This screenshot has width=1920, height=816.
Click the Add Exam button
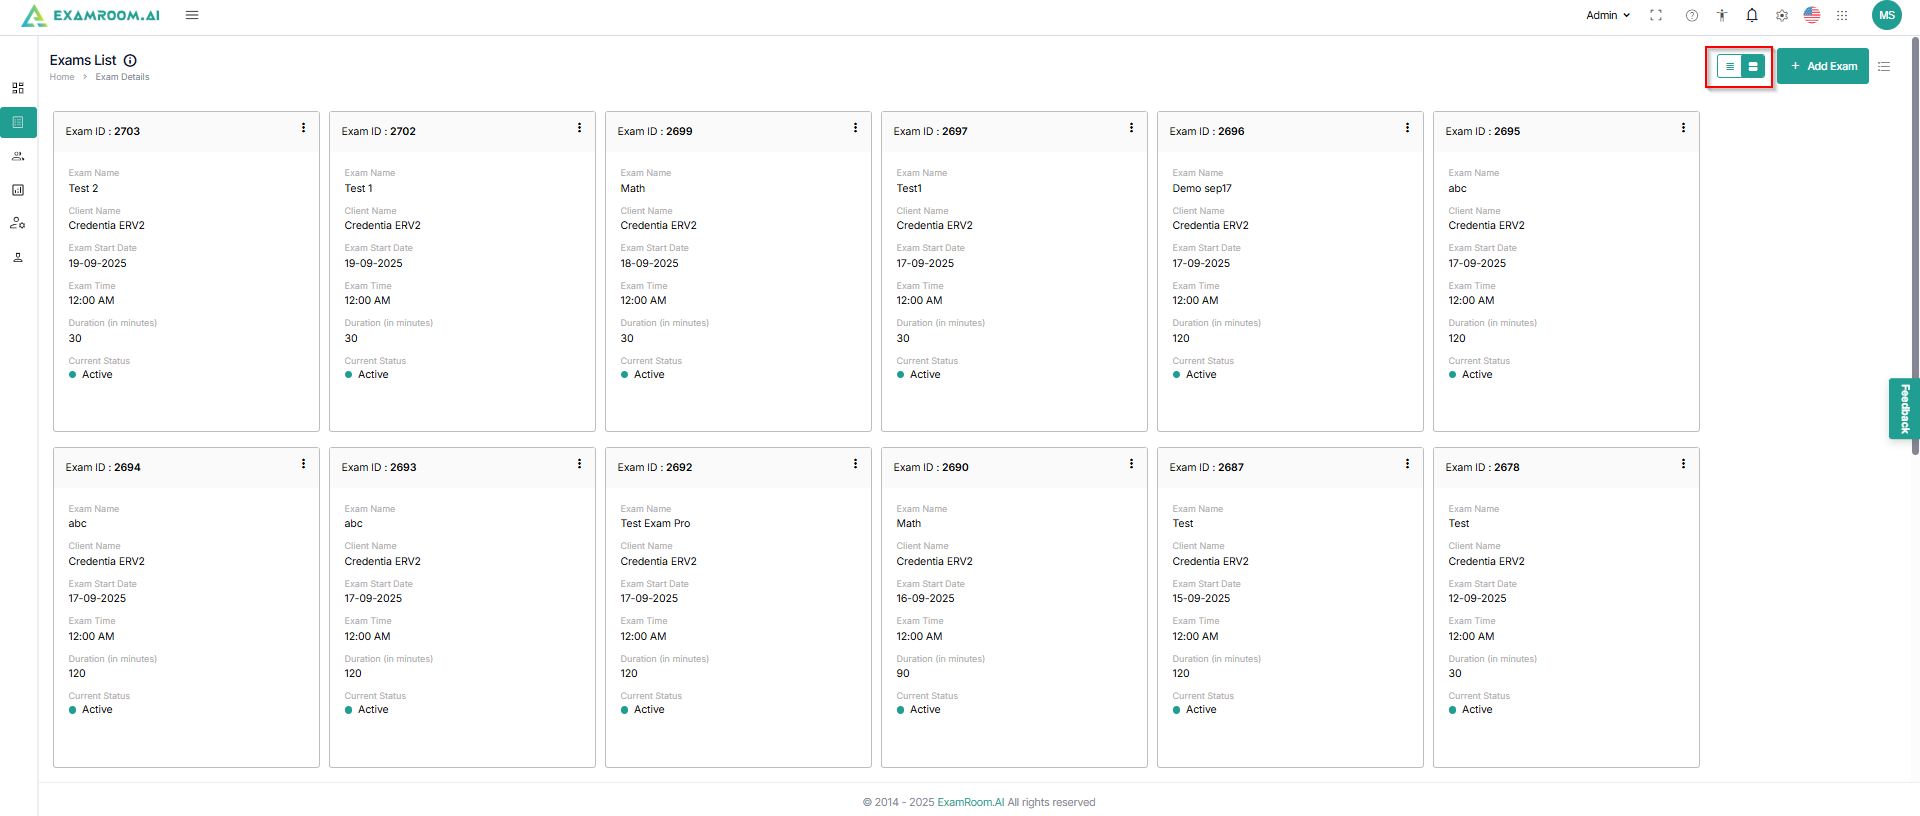[1823, 66]
